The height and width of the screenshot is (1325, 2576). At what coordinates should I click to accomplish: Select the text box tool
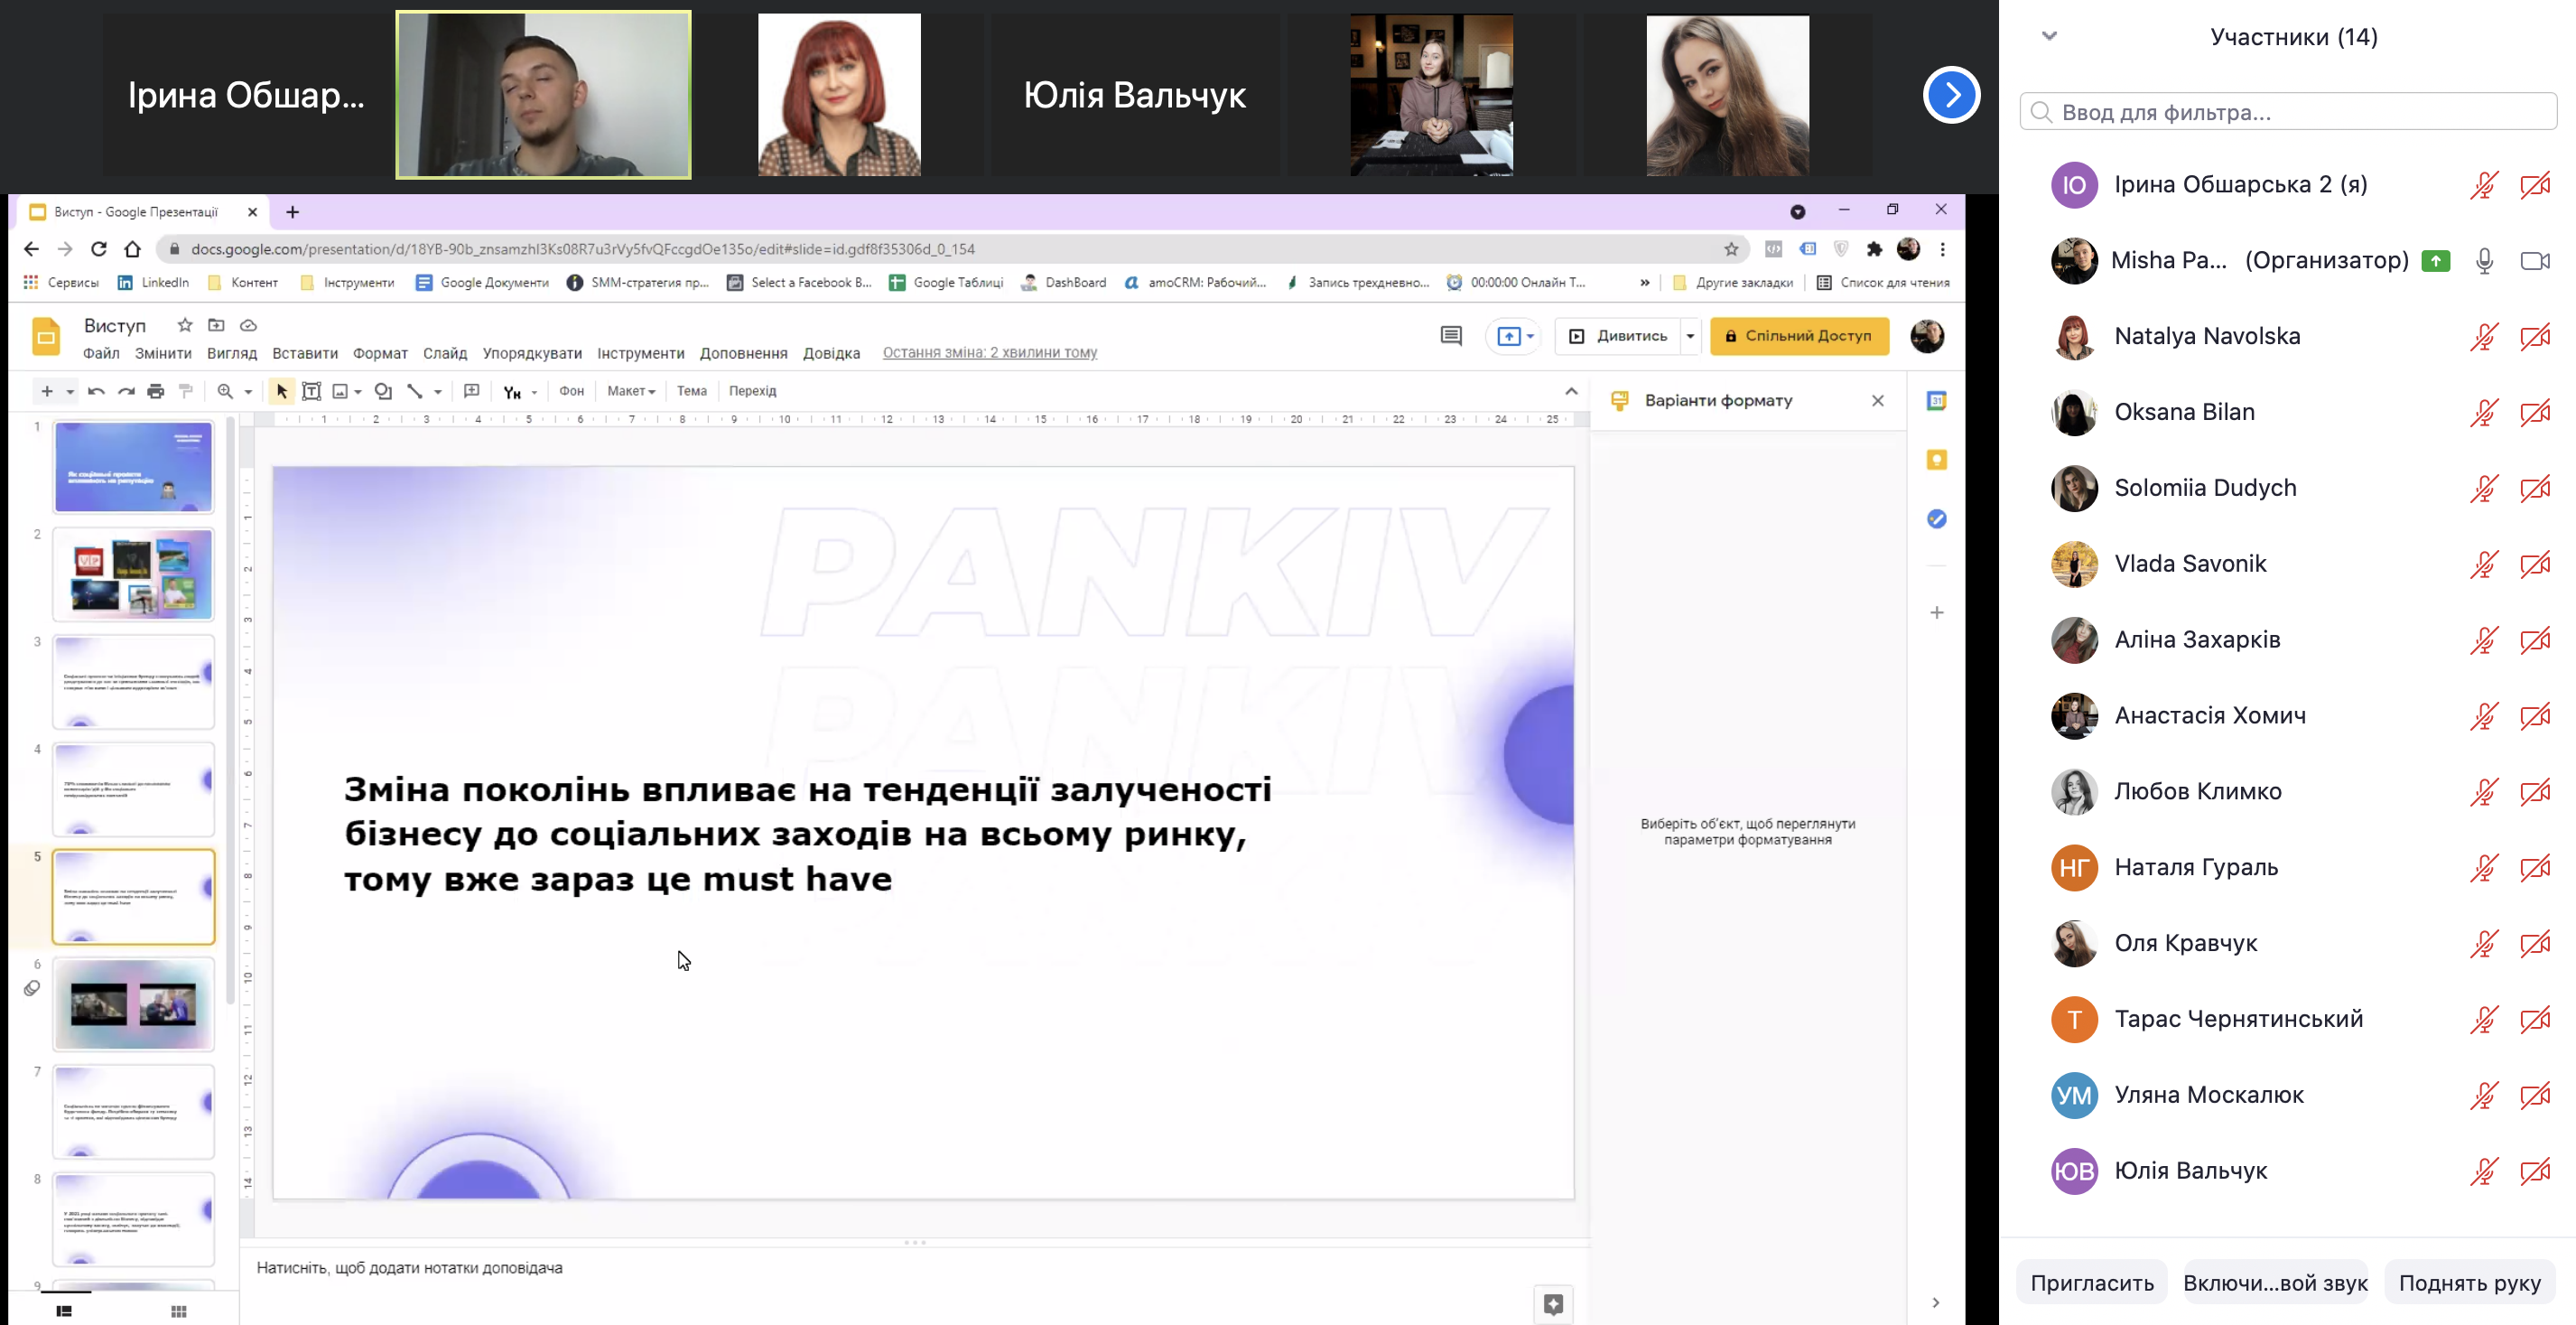click(x=311, y=391)
